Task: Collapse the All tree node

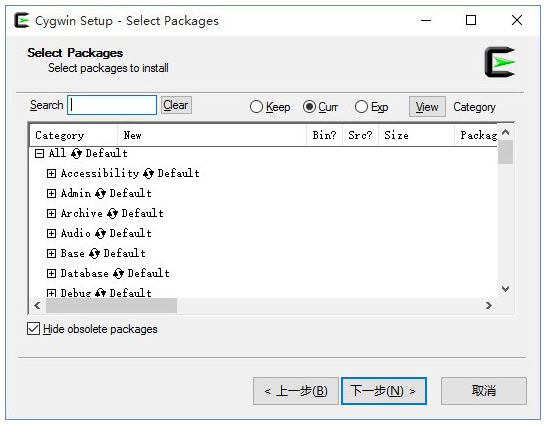Action: pos(39,153)
